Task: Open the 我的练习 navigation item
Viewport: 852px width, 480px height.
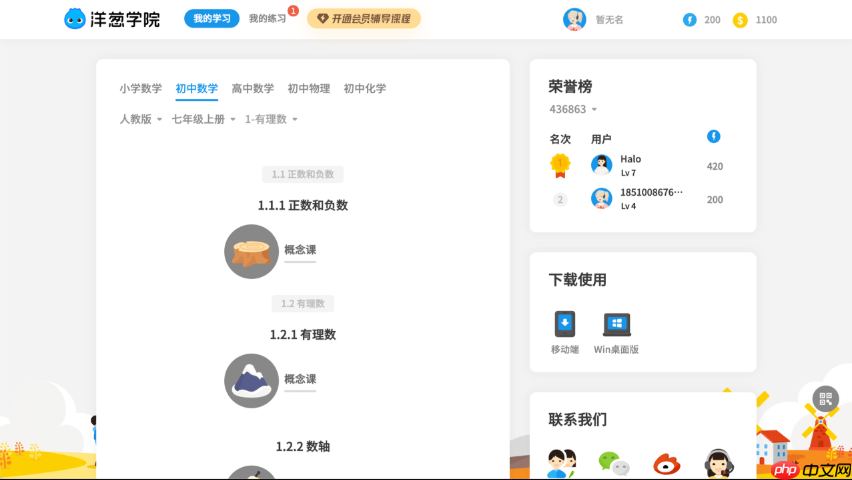Action: click(x=267, y=18)
